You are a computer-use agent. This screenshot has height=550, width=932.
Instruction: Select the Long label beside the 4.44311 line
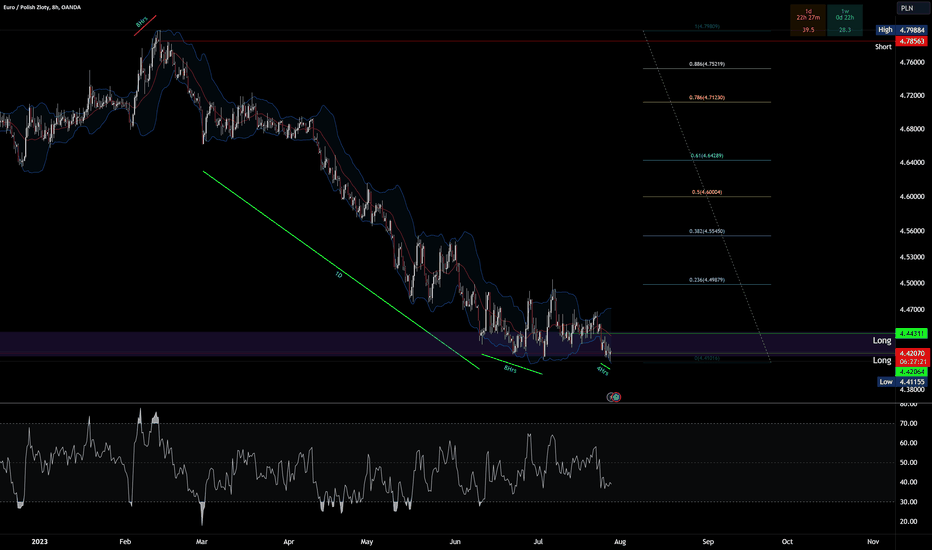pyautogui.click(x=881, y=340)
